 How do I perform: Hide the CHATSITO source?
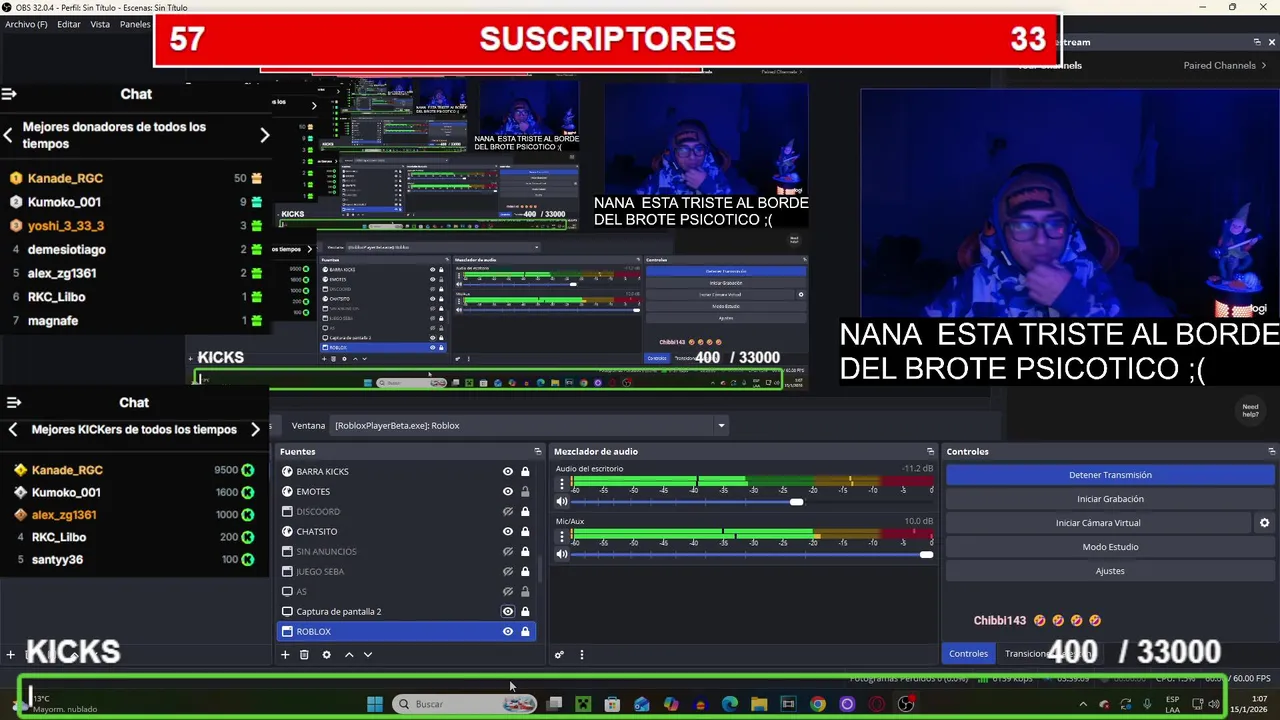point(507,532)
